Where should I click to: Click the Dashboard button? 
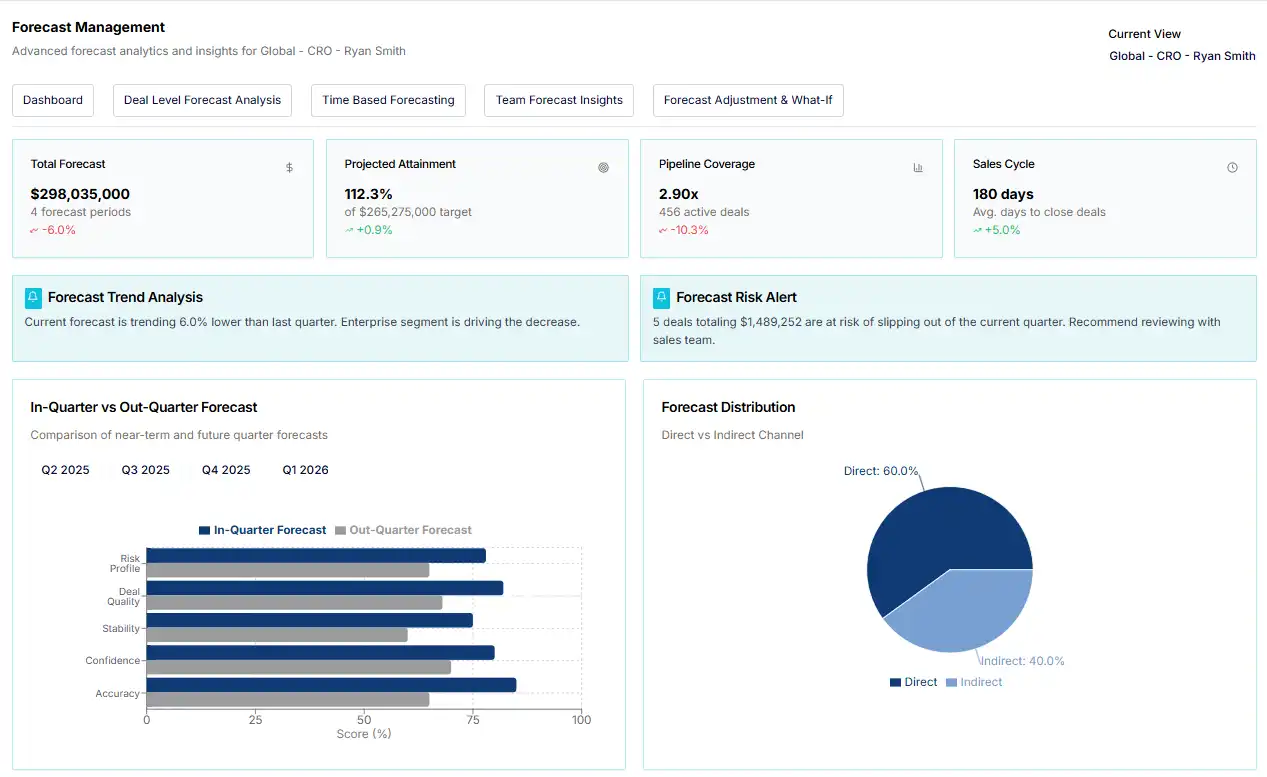(x=52, y=100)
